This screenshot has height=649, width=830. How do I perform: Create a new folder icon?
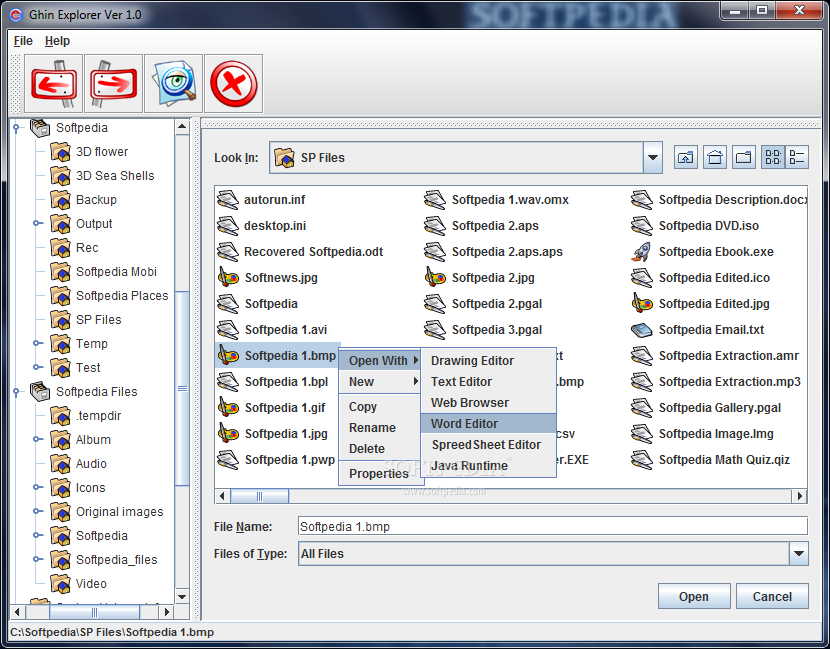744,157
